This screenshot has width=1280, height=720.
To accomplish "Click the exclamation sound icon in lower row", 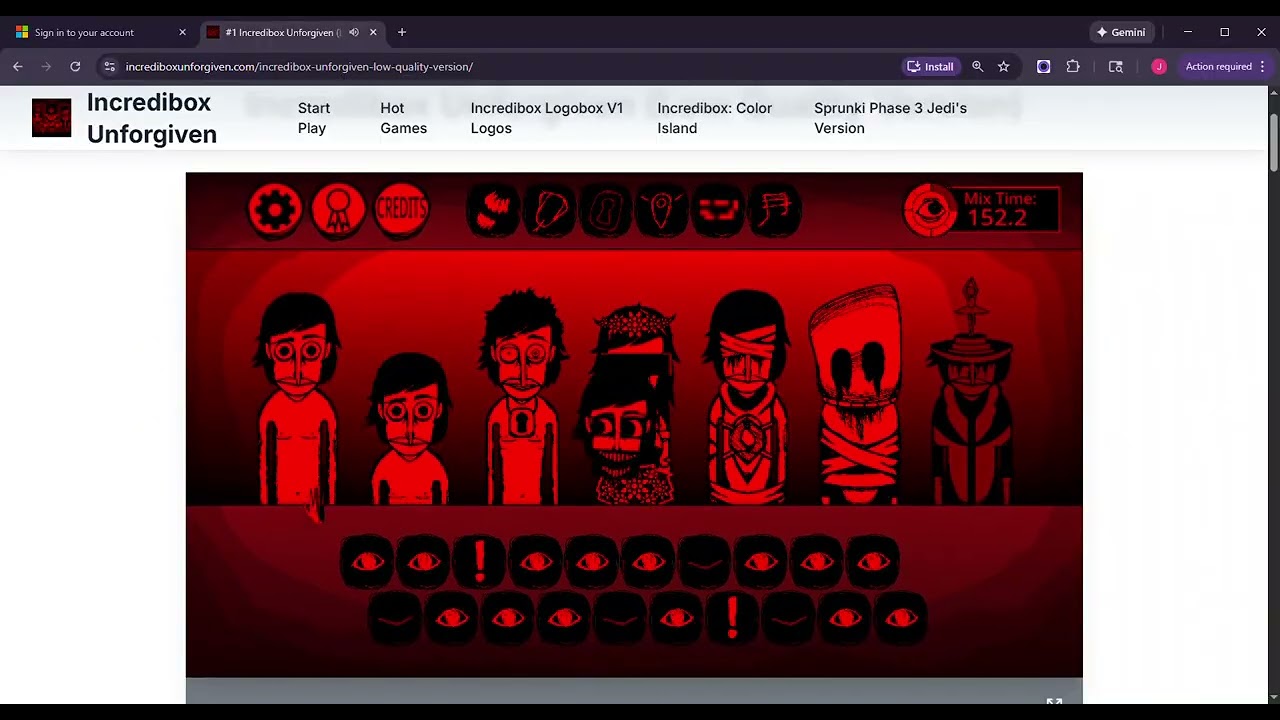I will [732, 617].
